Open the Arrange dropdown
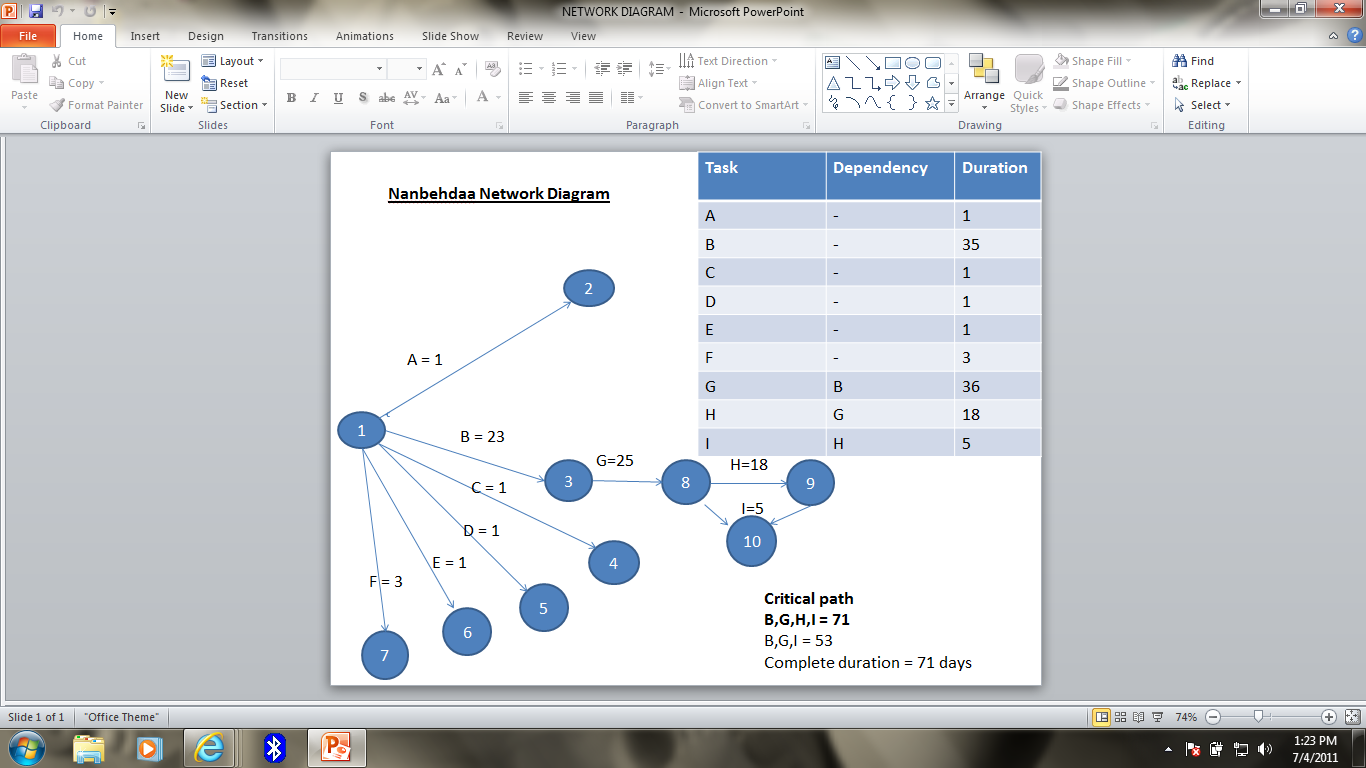1366x768 pixels. pyautogui.click(x=984, y=82)
